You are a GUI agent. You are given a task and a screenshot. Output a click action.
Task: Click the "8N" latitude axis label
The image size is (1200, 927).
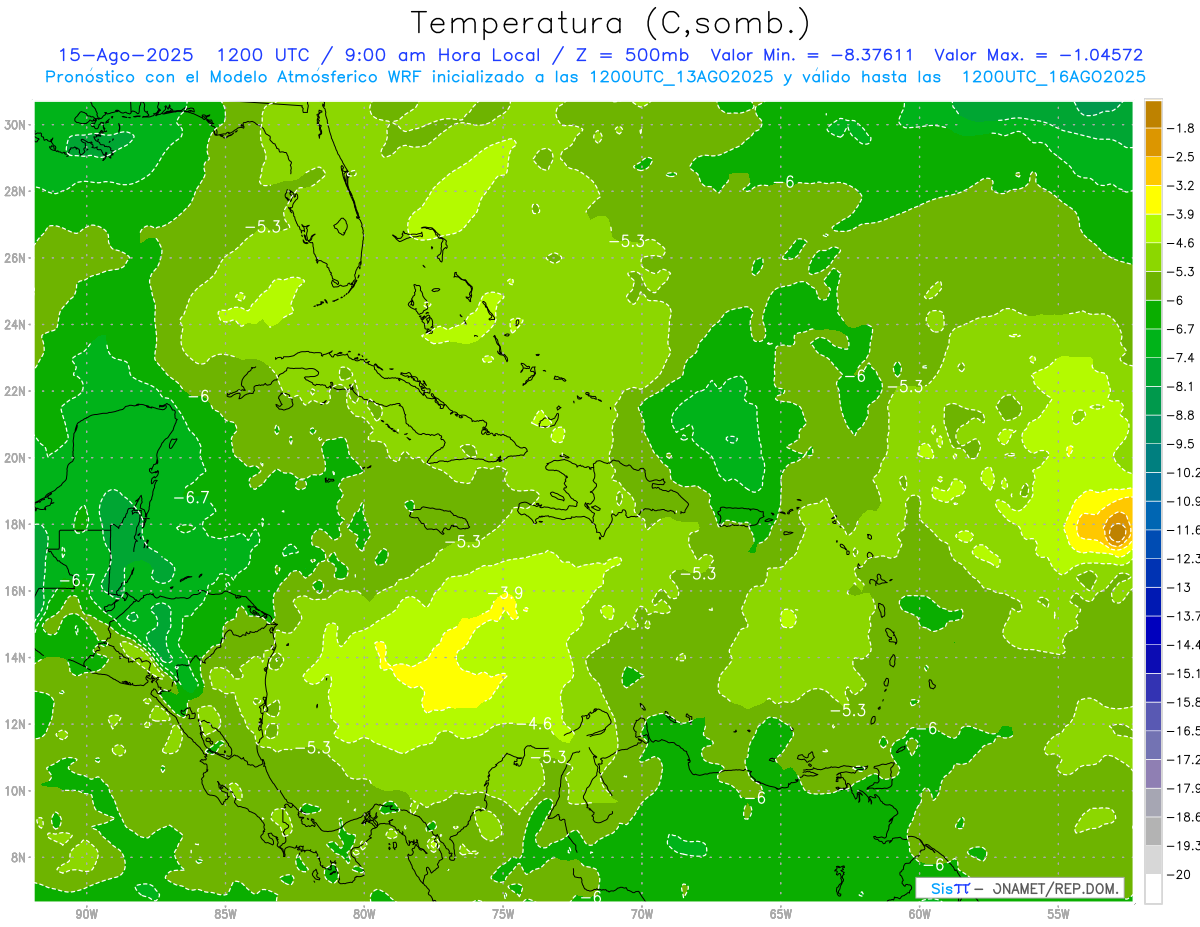20,857
